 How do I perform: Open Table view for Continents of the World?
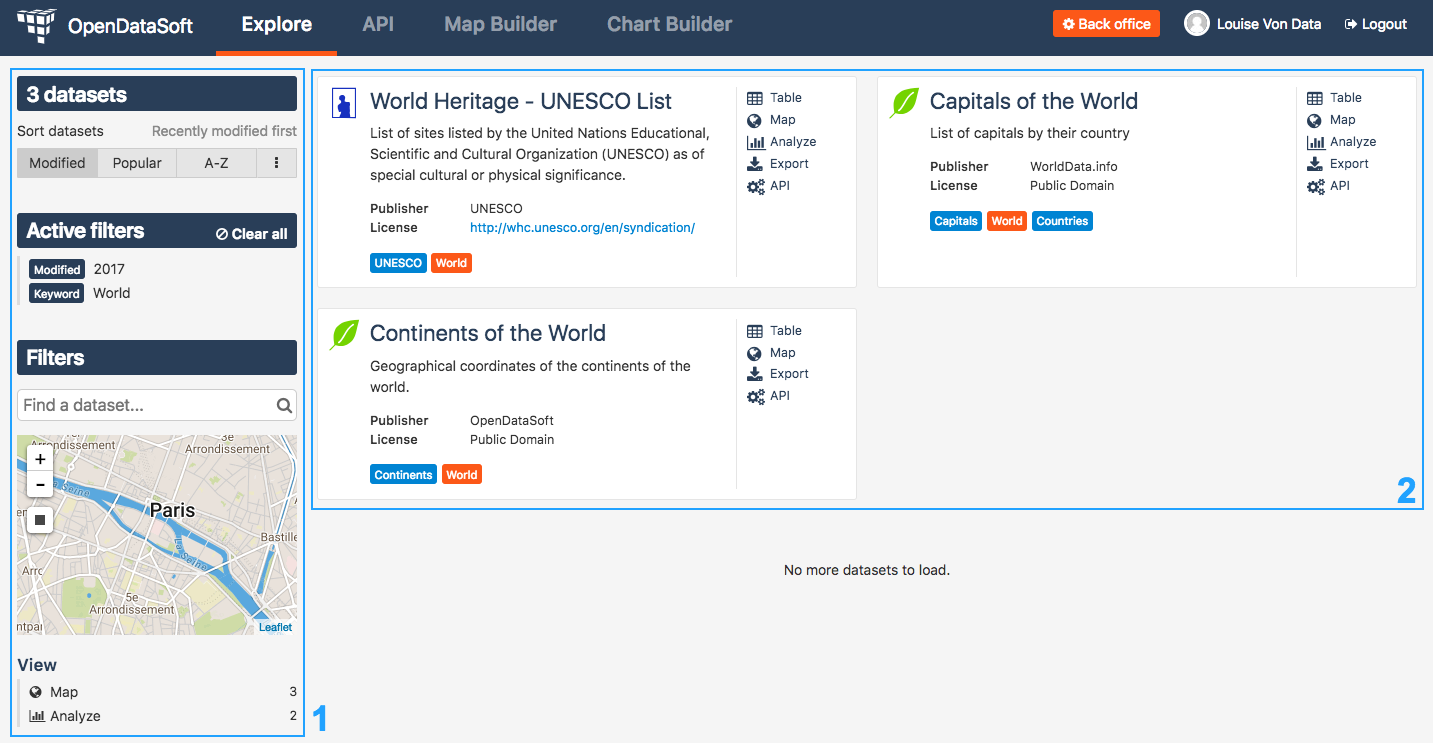[x=775, y=331]
